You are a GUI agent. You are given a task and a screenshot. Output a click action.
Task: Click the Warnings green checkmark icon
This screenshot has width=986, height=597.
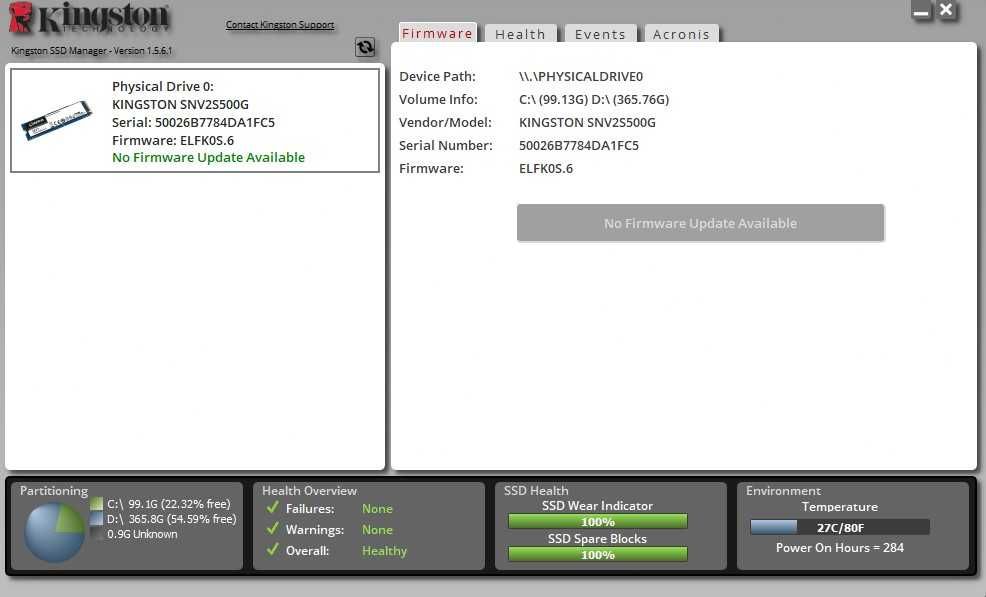point(272,528)
